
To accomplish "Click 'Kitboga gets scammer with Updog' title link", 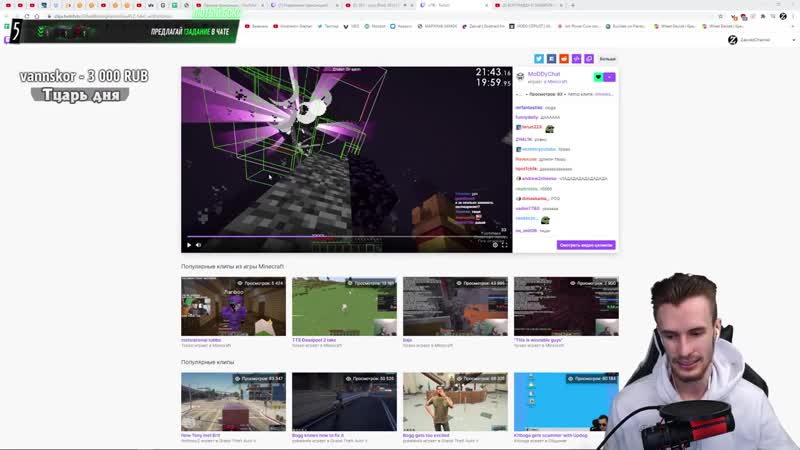I will tap(551, 435).
